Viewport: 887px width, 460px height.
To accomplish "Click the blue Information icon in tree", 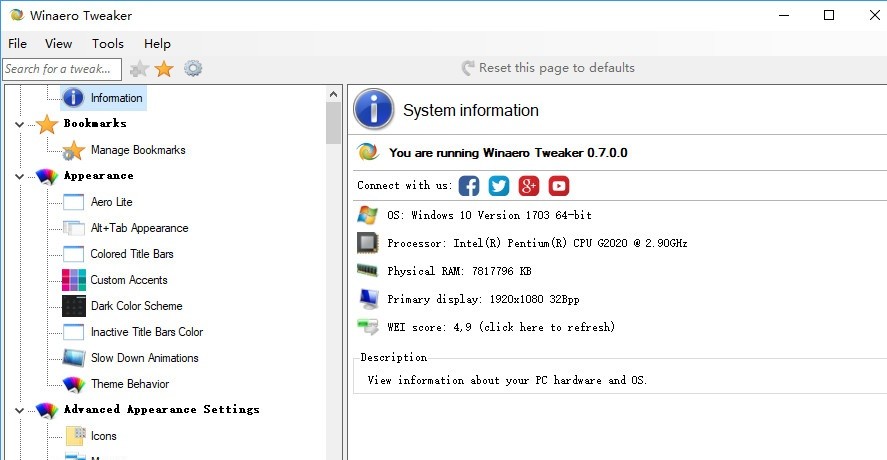I will (x=74, y=98).
